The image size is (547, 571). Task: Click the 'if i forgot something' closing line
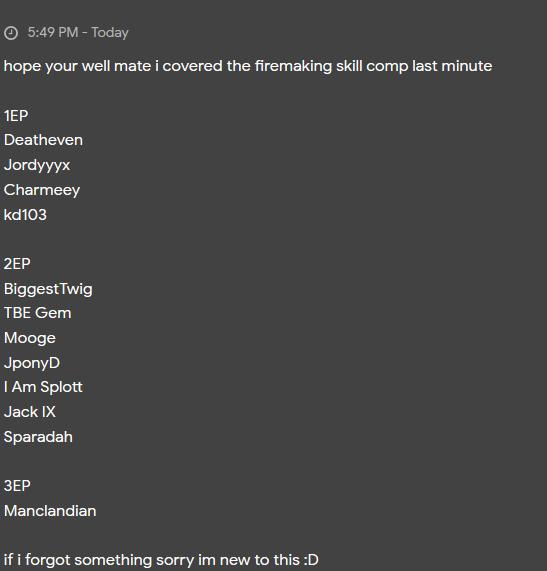point(161,560)
